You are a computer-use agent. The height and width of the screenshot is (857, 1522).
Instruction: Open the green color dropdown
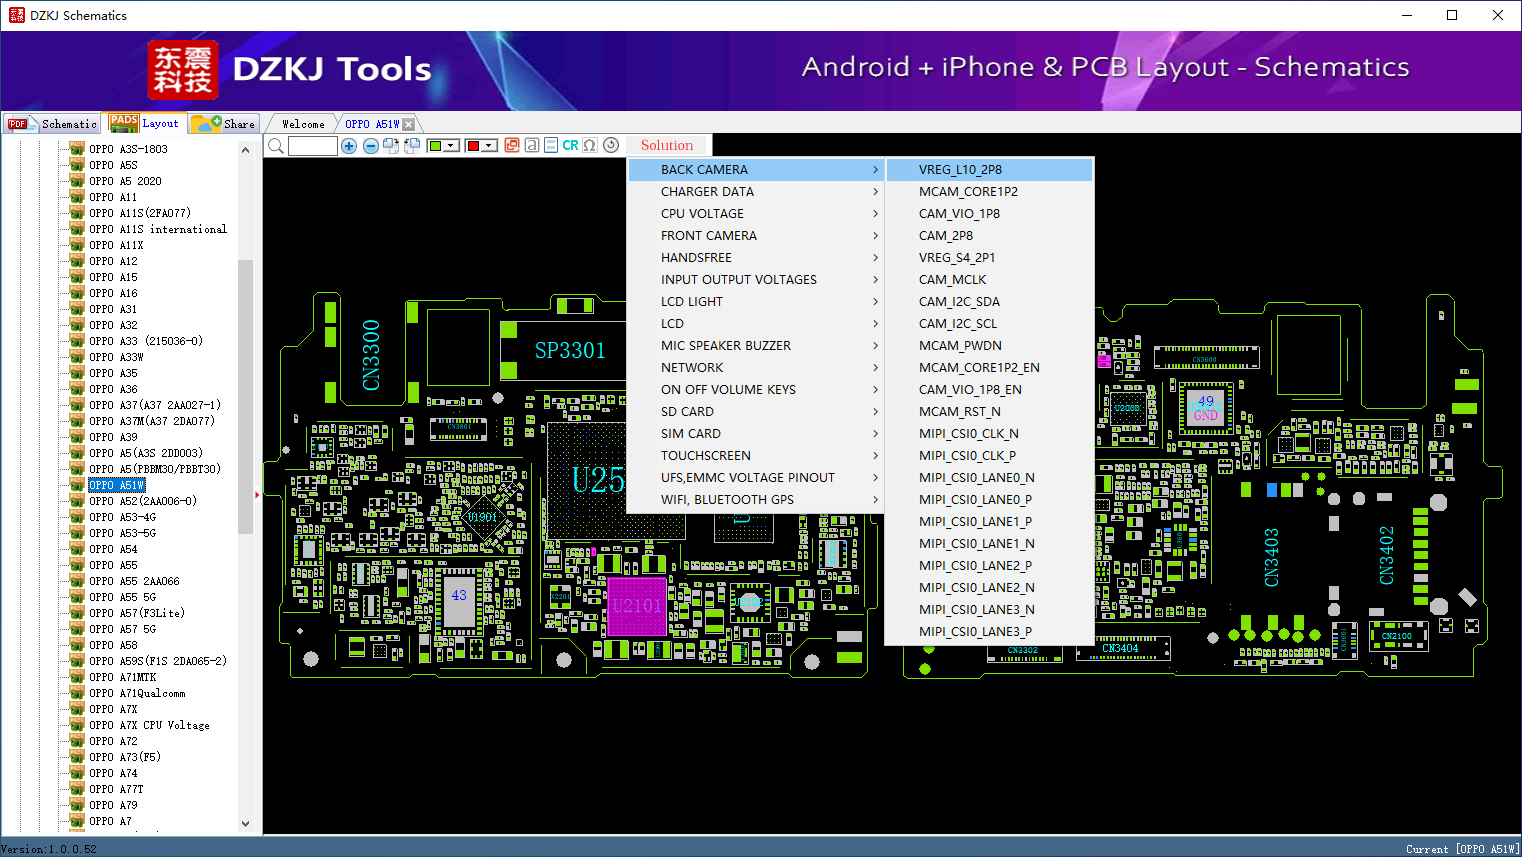click(x=443, y=146)
